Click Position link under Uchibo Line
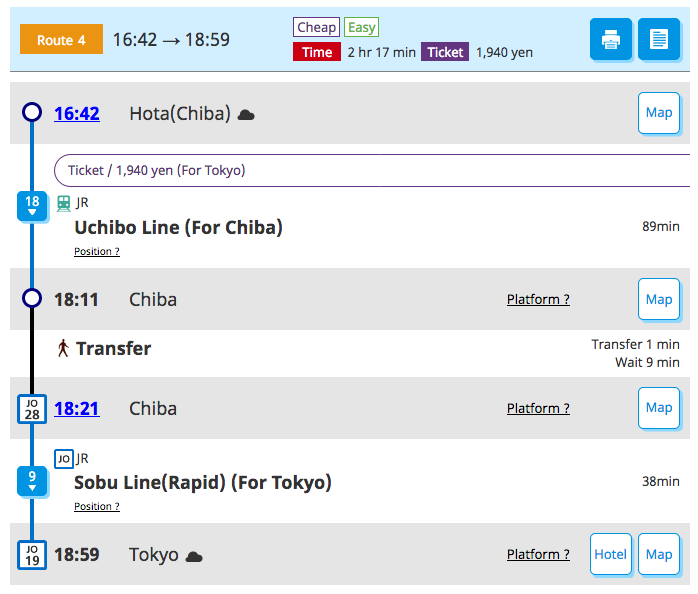The height and width of the screenshot is (594, 698). pos(97,251)
